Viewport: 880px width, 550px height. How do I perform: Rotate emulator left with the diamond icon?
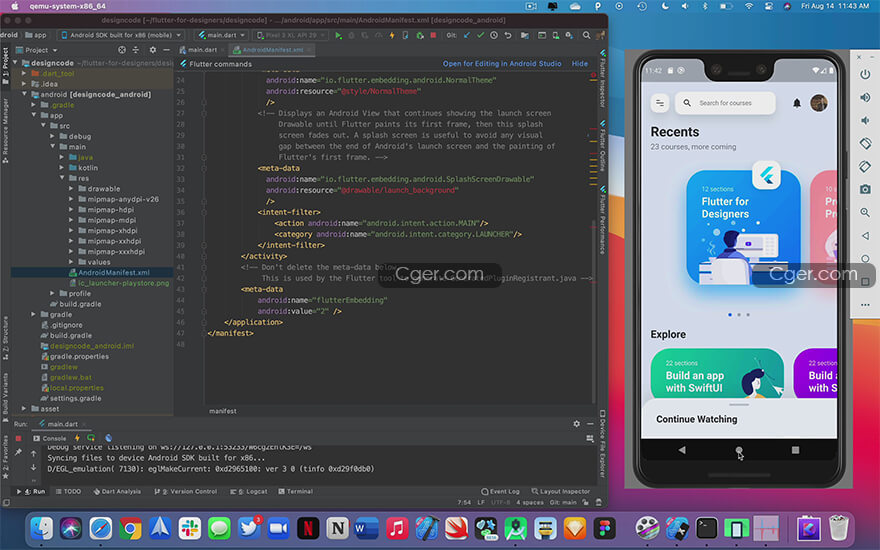point(865,144)
